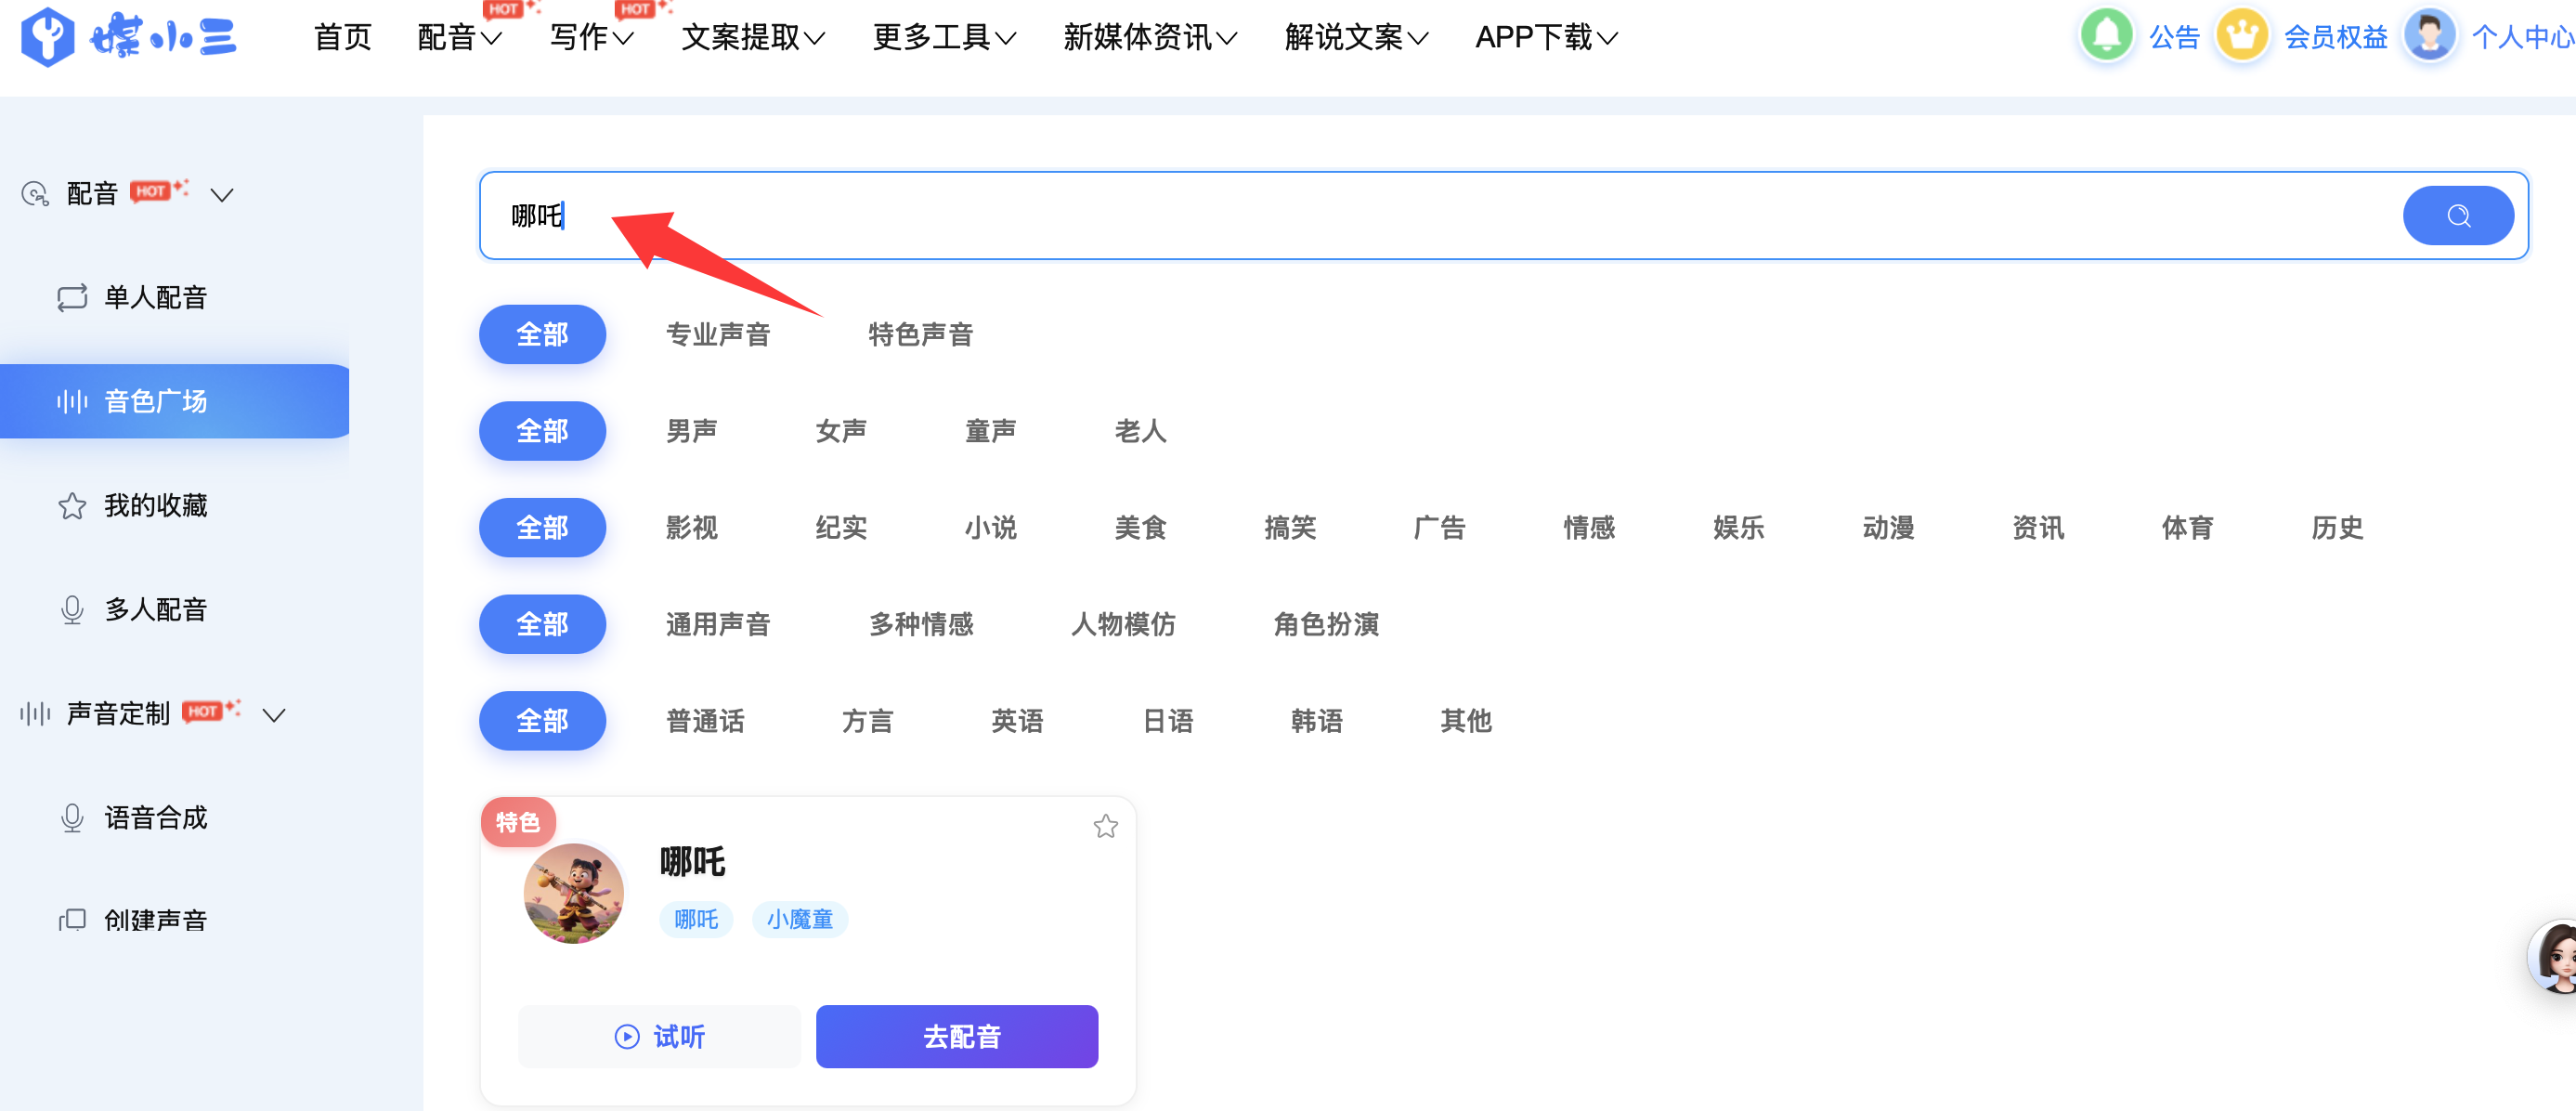Click the 多人配音 microphone icon
Viewport: 2576px width, 1111px height.
coord(72,610)
